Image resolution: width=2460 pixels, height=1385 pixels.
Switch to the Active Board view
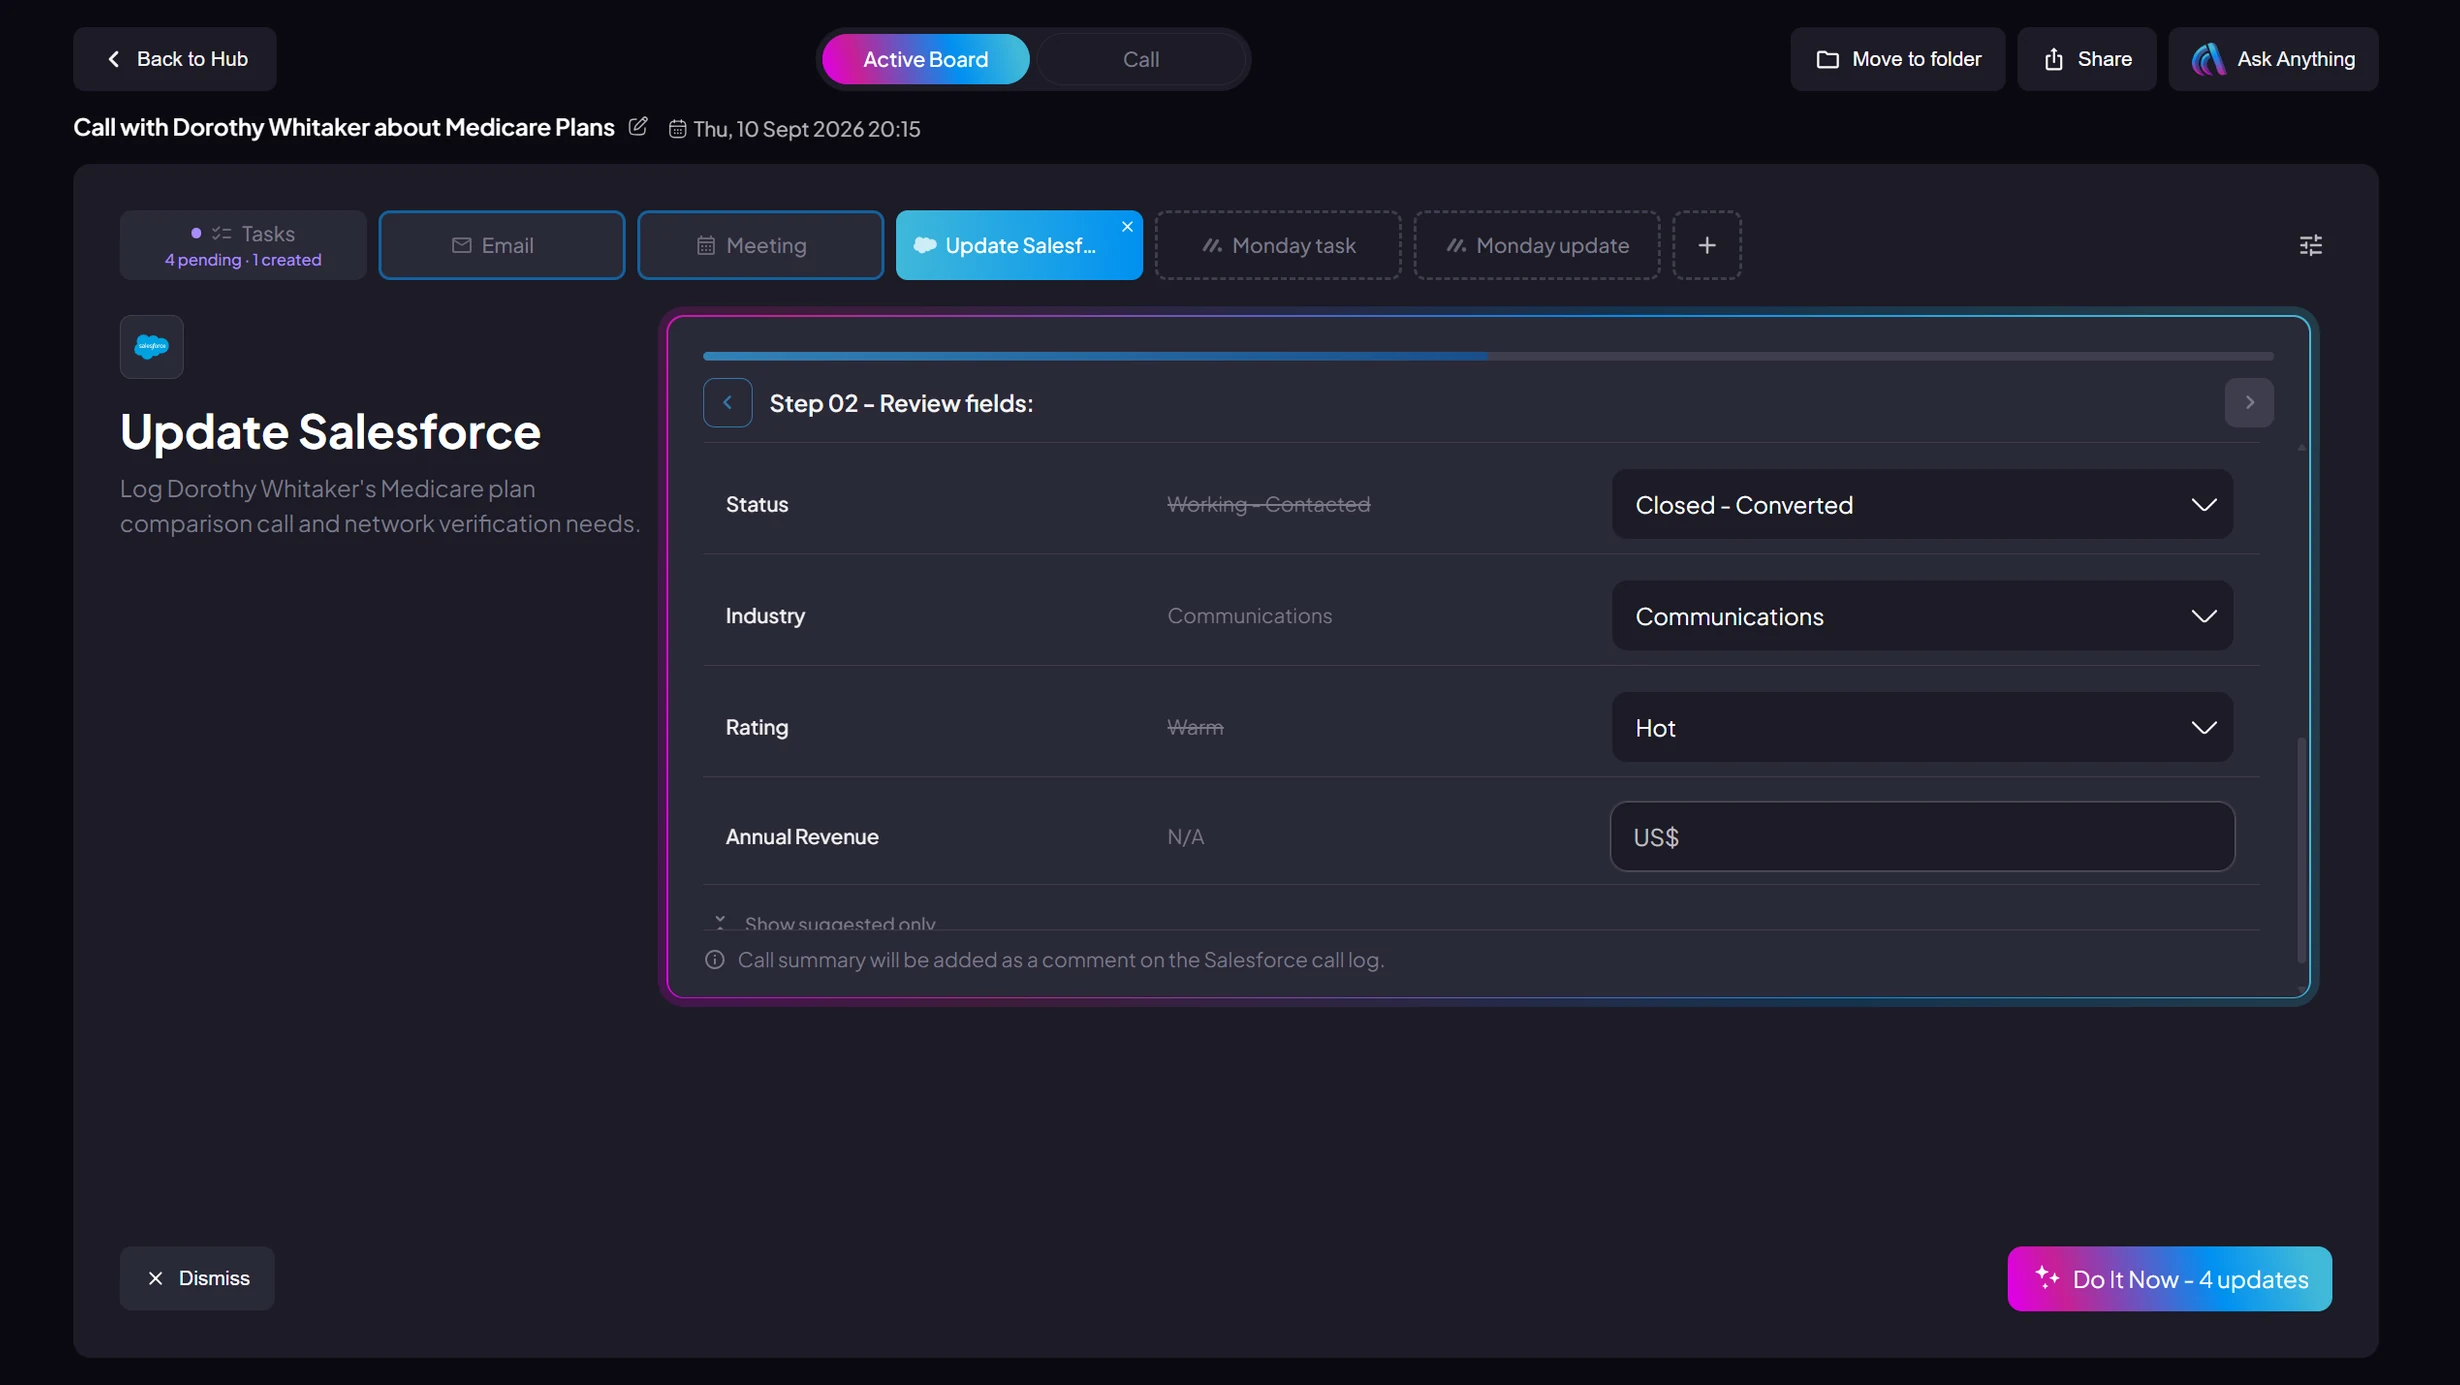(x=925, y=59)
